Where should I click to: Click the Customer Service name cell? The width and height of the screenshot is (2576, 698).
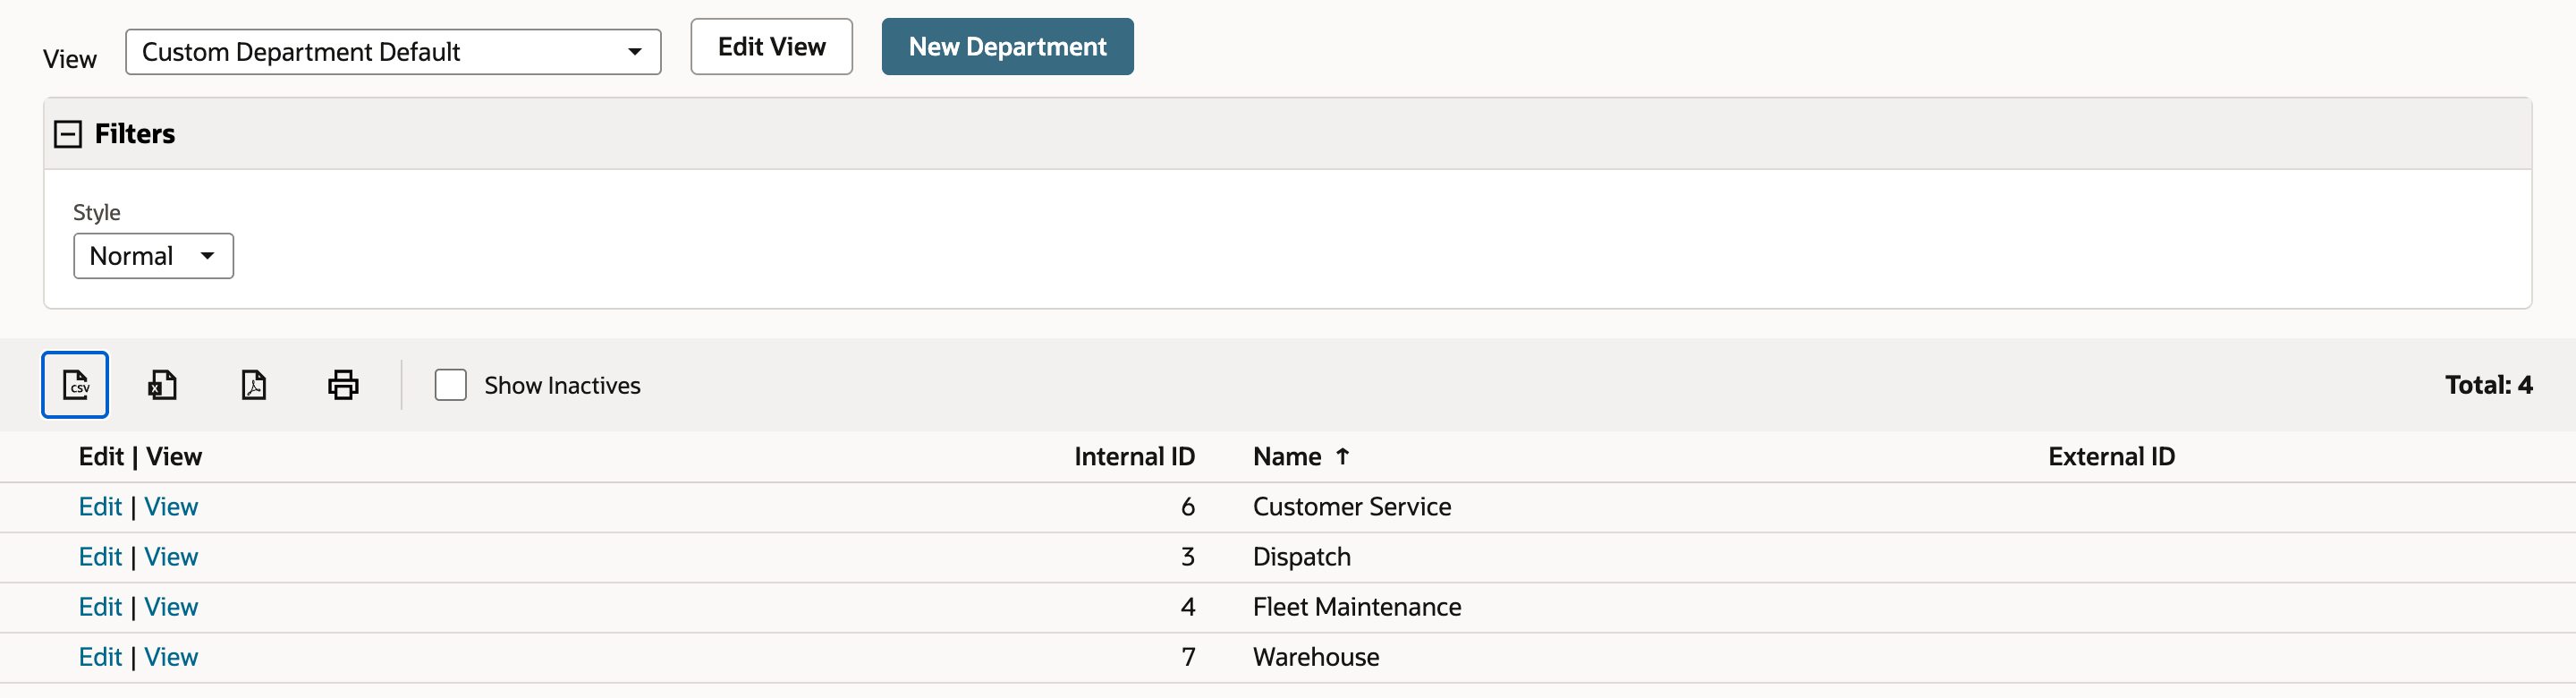coord(1351,507)
